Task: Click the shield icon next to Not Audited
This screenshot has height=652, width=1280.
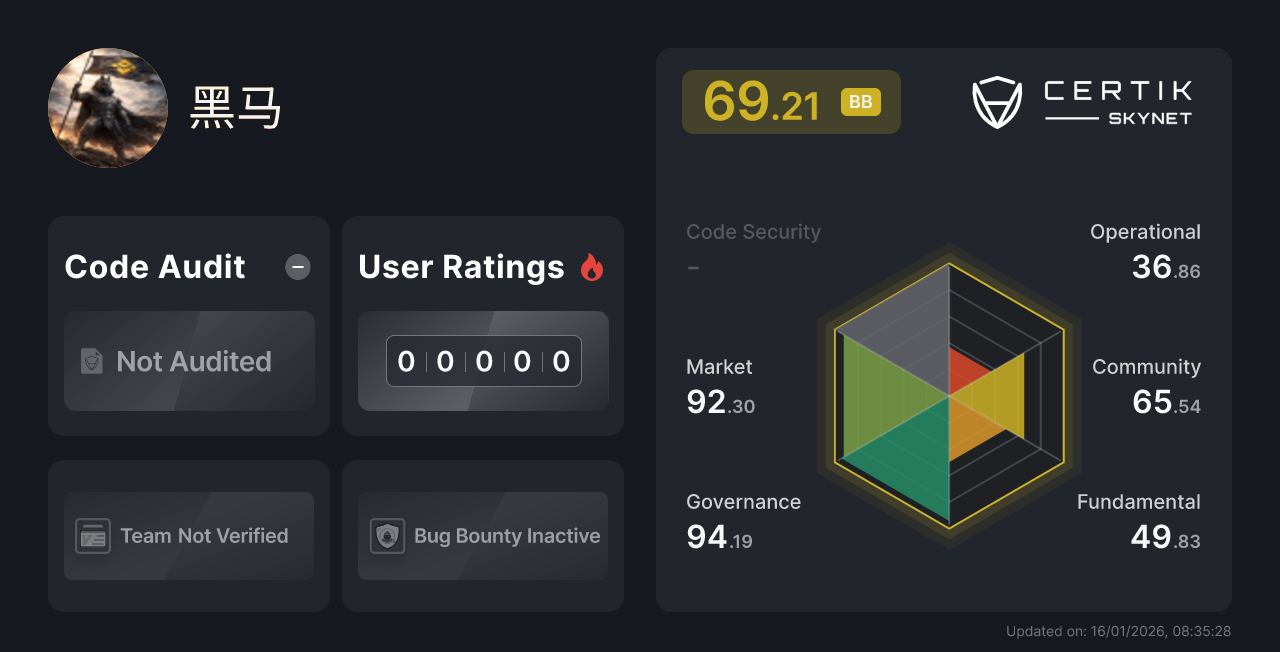Action: coord(90,362)
